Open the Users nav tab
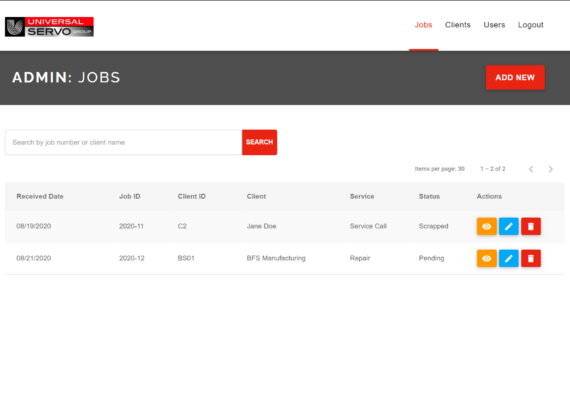 click(494, 25)
